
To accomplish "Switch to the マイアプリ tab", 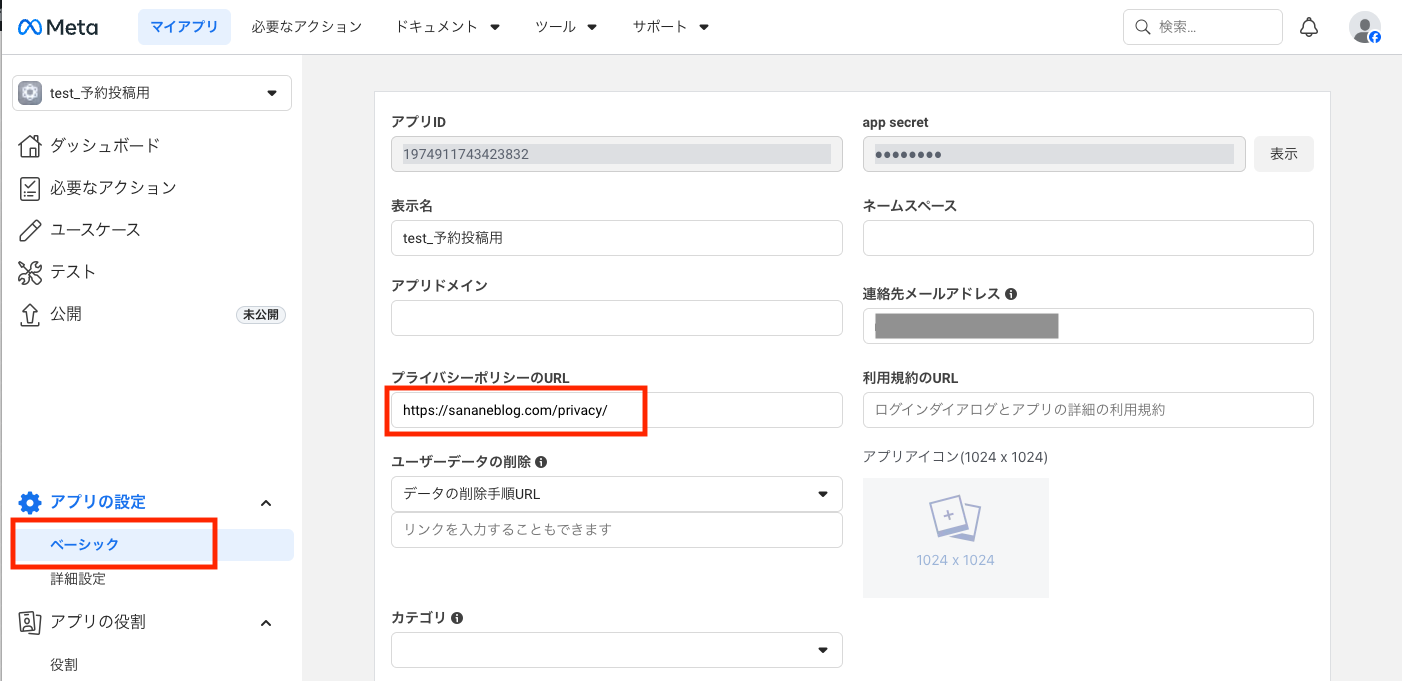I will point(184,27).
